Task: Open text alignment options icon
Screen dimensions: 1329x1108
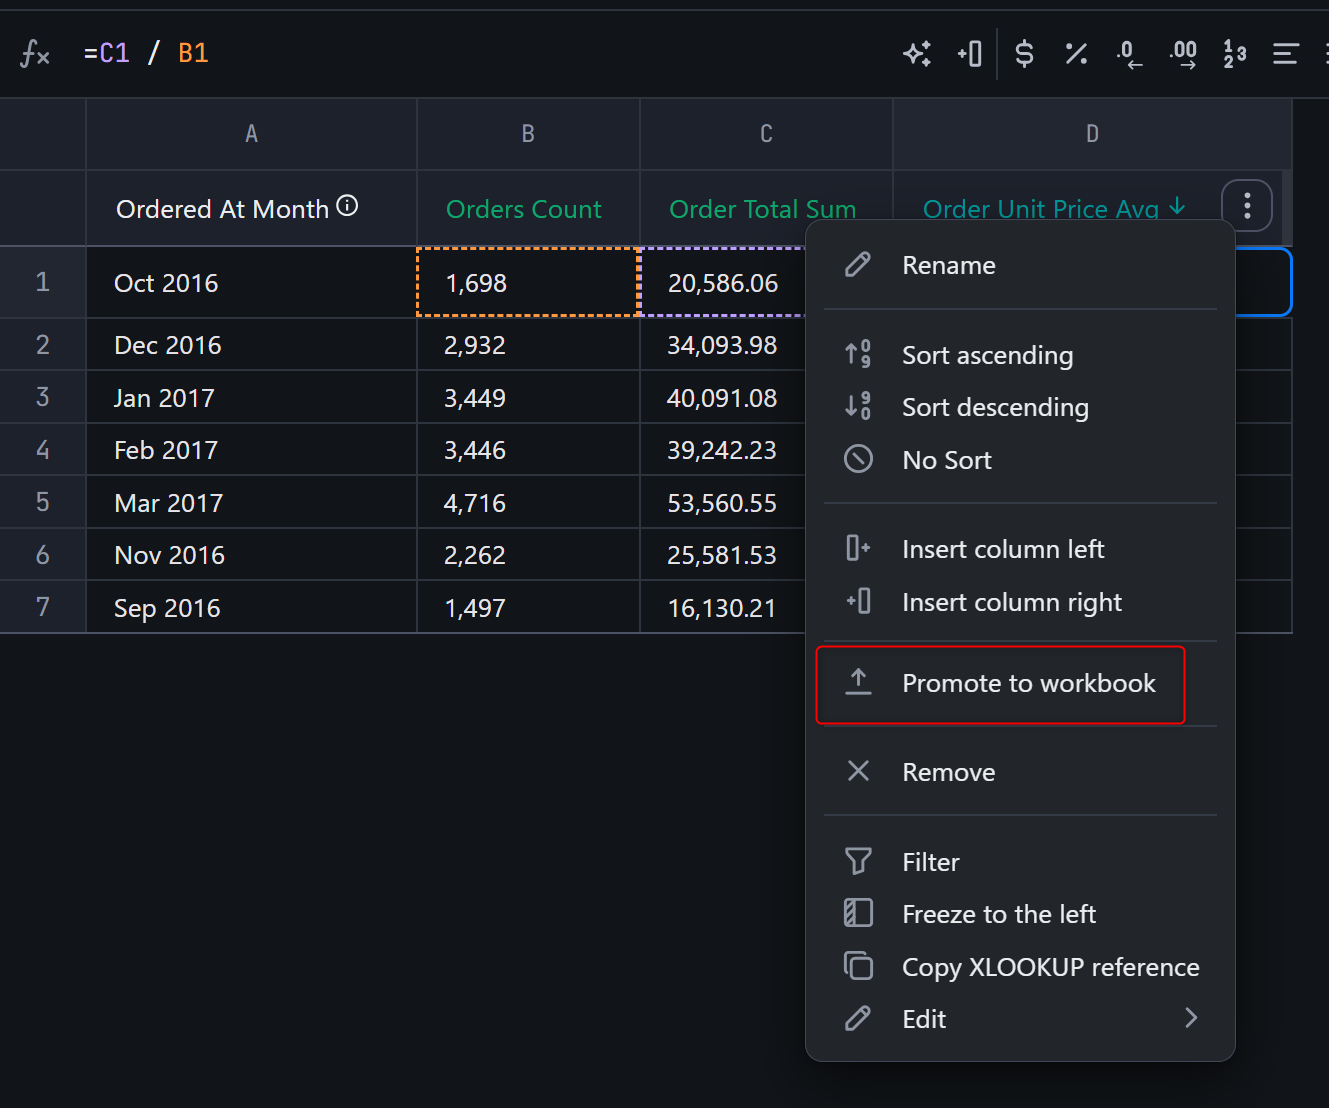Action: pos(1285,54)
